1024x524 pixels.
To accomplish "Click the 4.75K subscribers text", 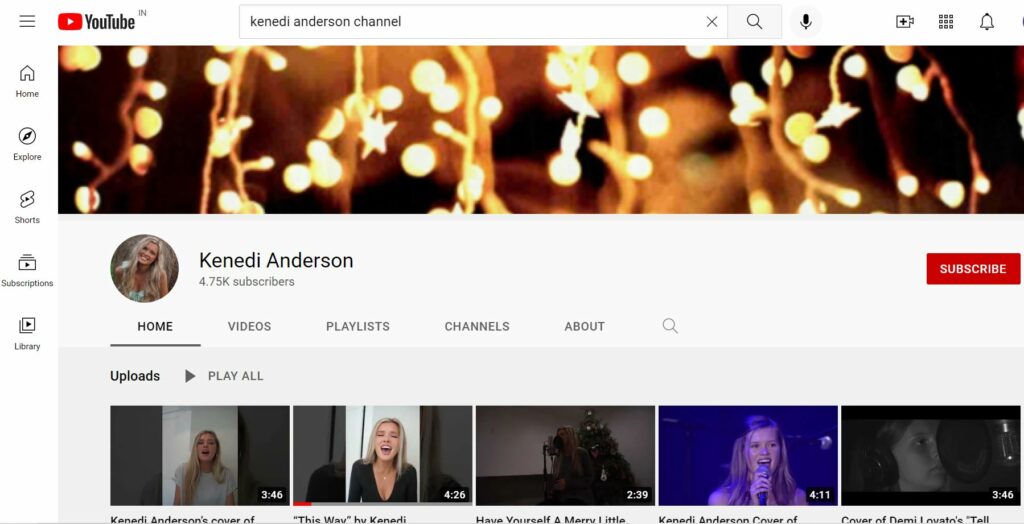I will pos(247,282).
